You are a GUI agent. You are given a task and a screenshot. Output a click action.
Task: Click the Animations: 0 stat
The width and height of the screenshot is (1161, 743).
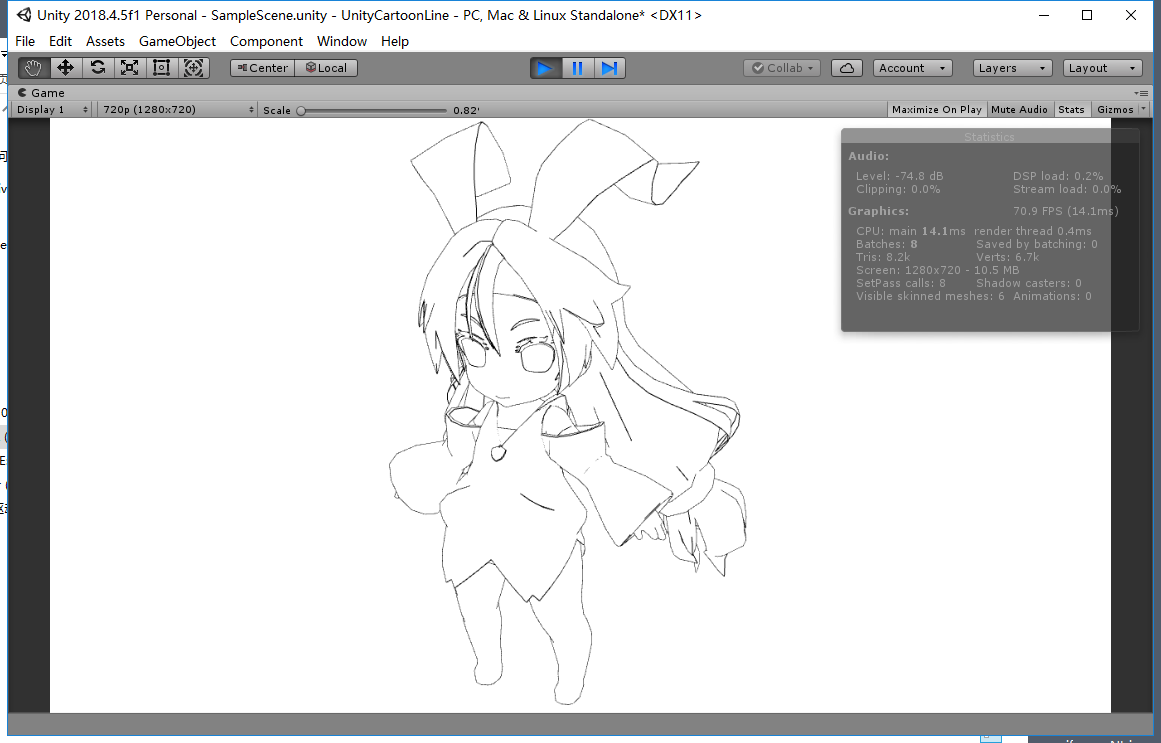pos(1052,296)
